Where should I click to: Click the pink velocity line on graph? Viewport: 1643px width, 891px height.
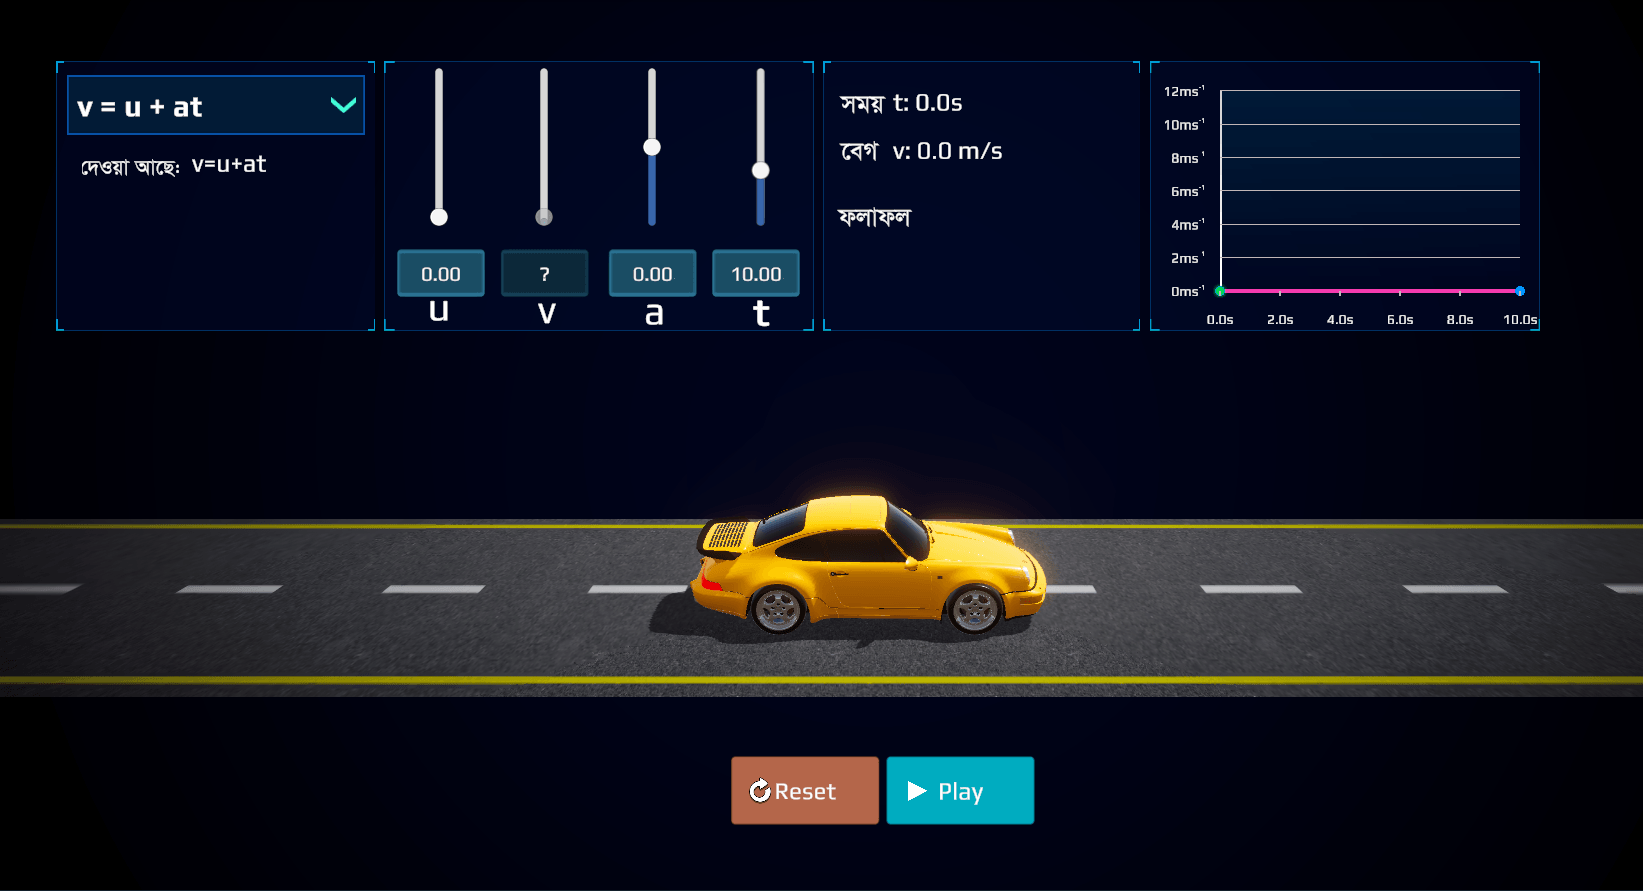point(1370,291)
